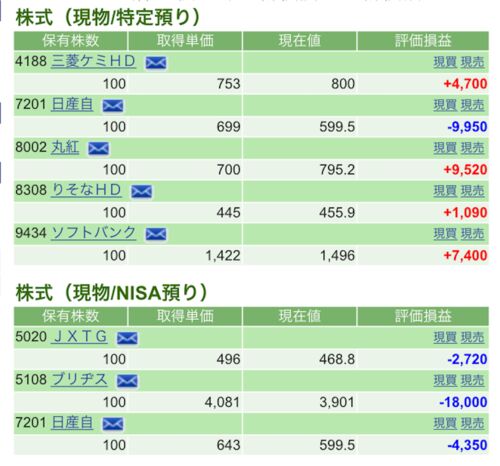The height and width of the screenshot is (466, 500).
Task: Click 現売 for 日産自 in NISA預り
Action: (x=472, y=424)
